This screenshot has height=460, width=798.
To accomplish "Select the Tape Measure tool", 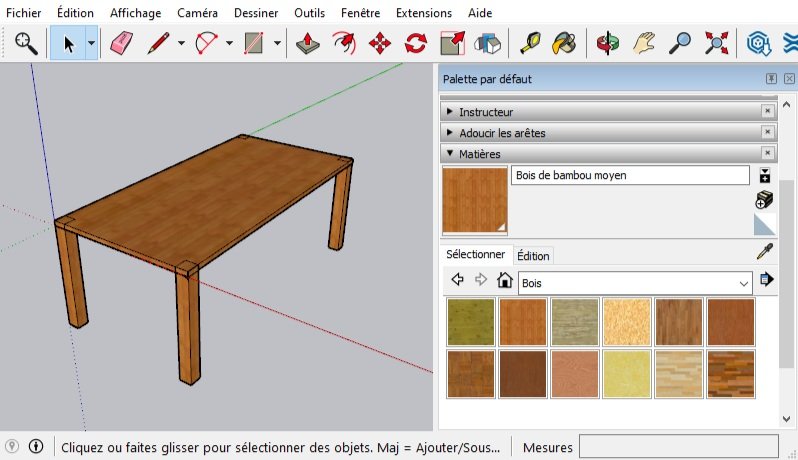I will click(530, 43).
